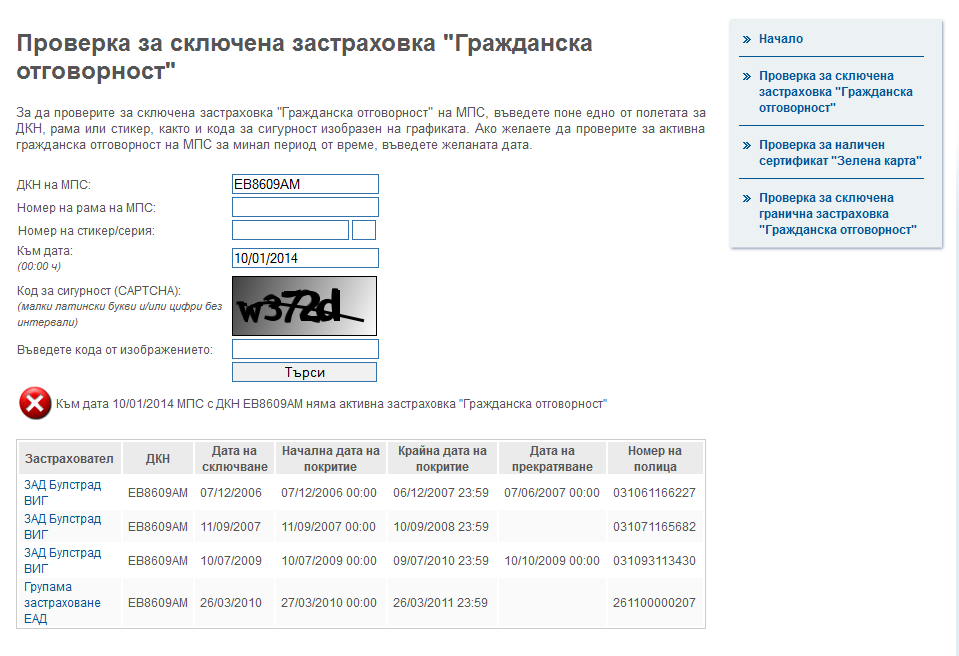Open the гранична застраховка check page link
The height and width of the screenshot is (656, 959).
coord(837,214)
